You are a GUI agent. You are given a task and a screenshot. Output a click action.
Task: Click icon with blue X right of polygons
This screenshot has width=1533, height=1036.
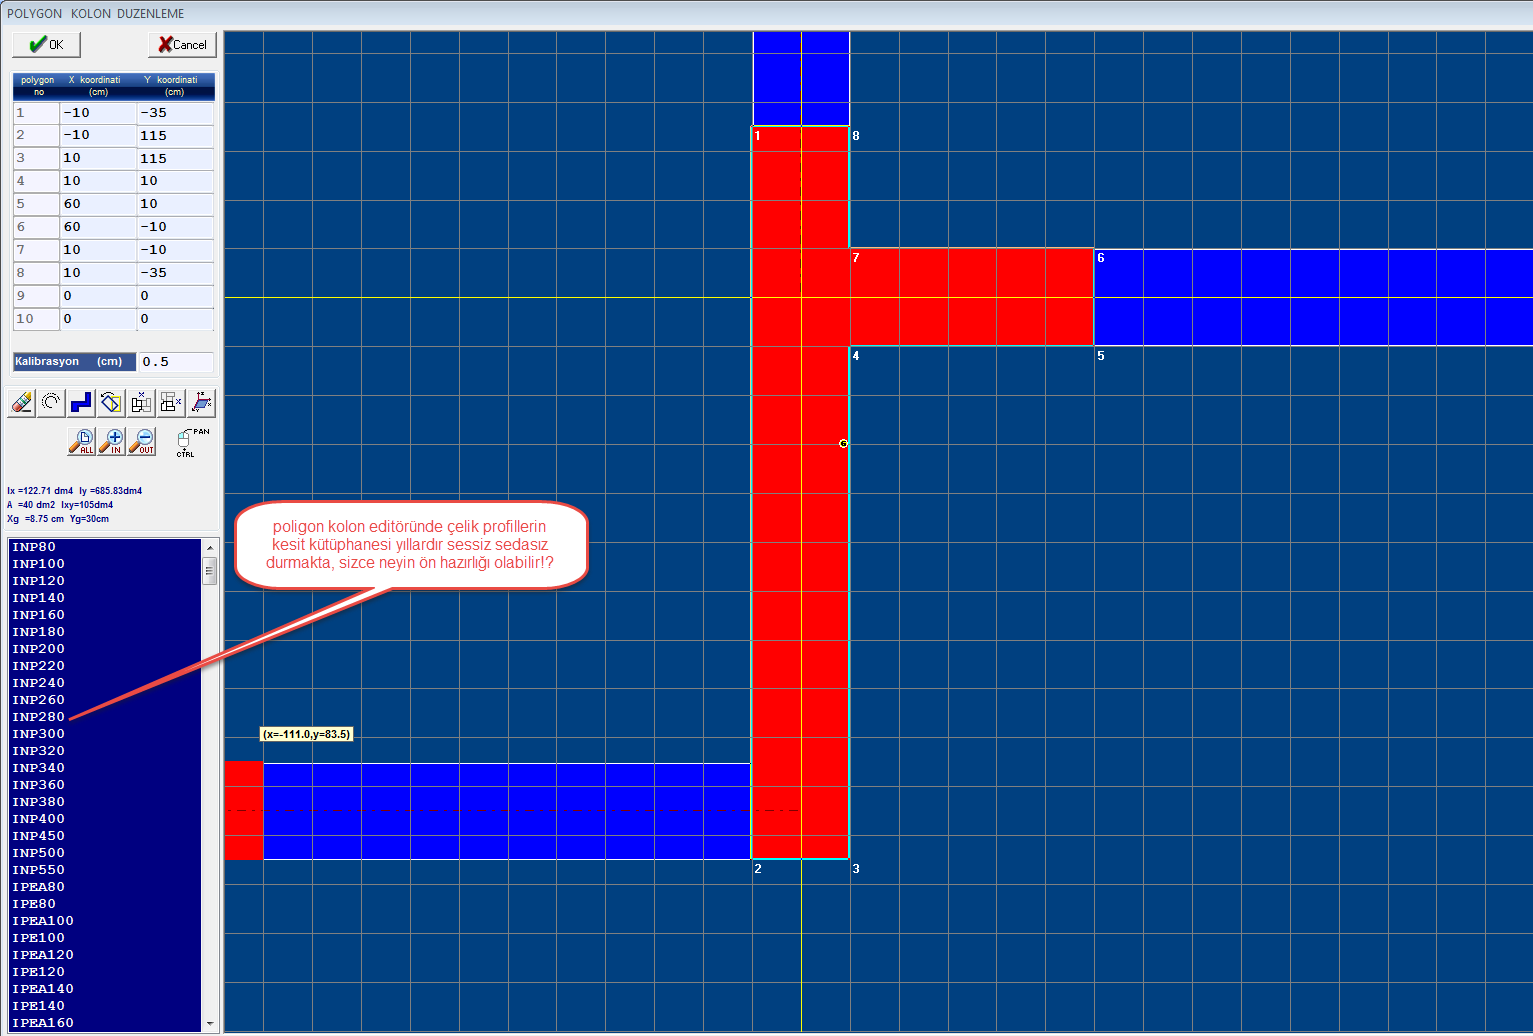pos(171,403)
